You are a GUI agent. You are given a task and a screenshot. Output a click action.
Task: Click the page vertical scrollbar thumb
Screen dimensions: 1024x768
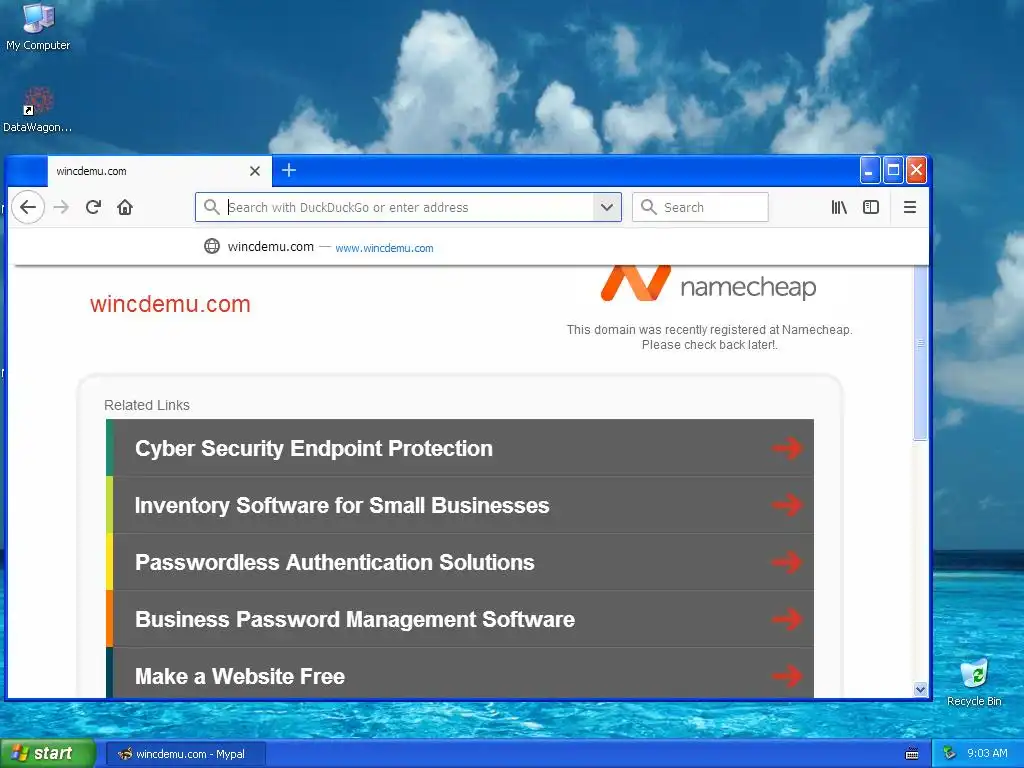point(920,353)
